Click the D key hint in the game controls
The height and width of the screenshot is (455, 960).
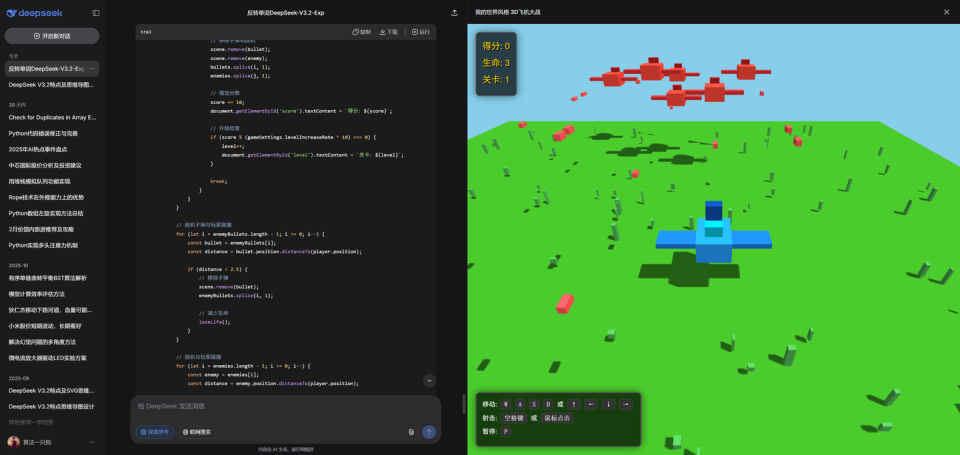coord(548,404)
